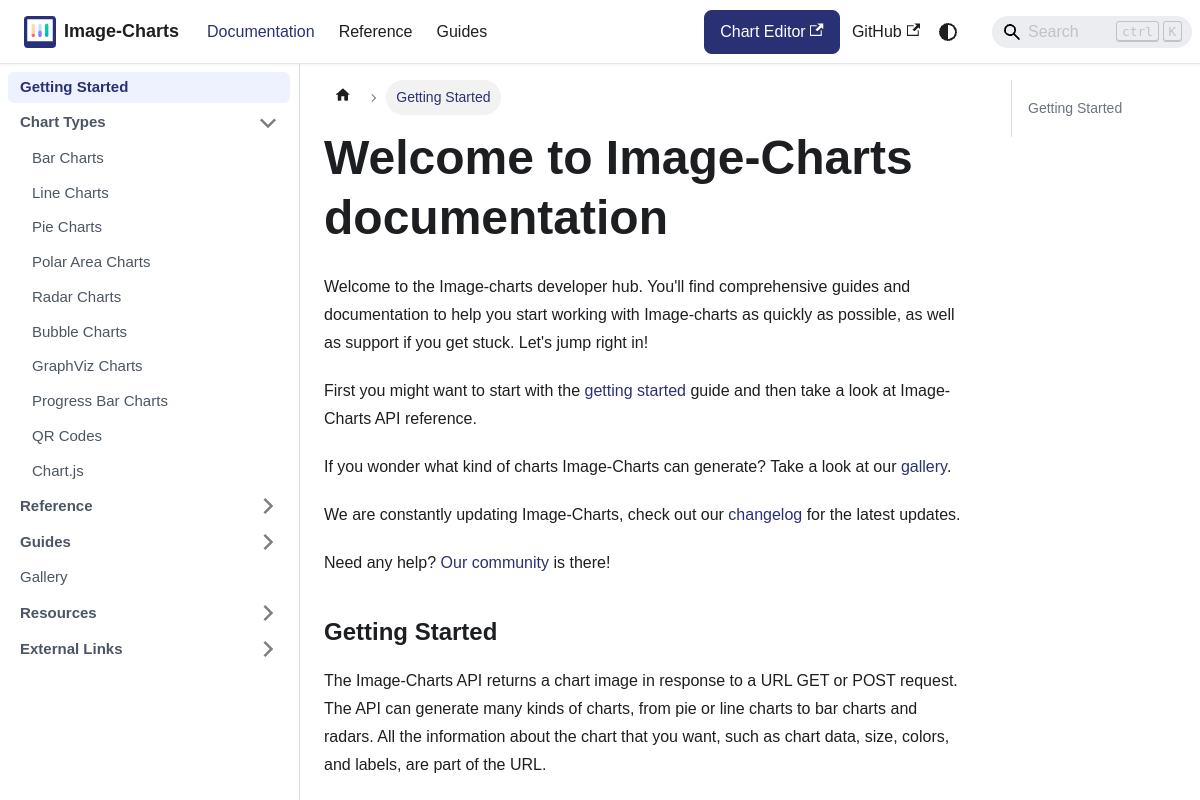Open the Documentation navbar item

click(261, 32)
